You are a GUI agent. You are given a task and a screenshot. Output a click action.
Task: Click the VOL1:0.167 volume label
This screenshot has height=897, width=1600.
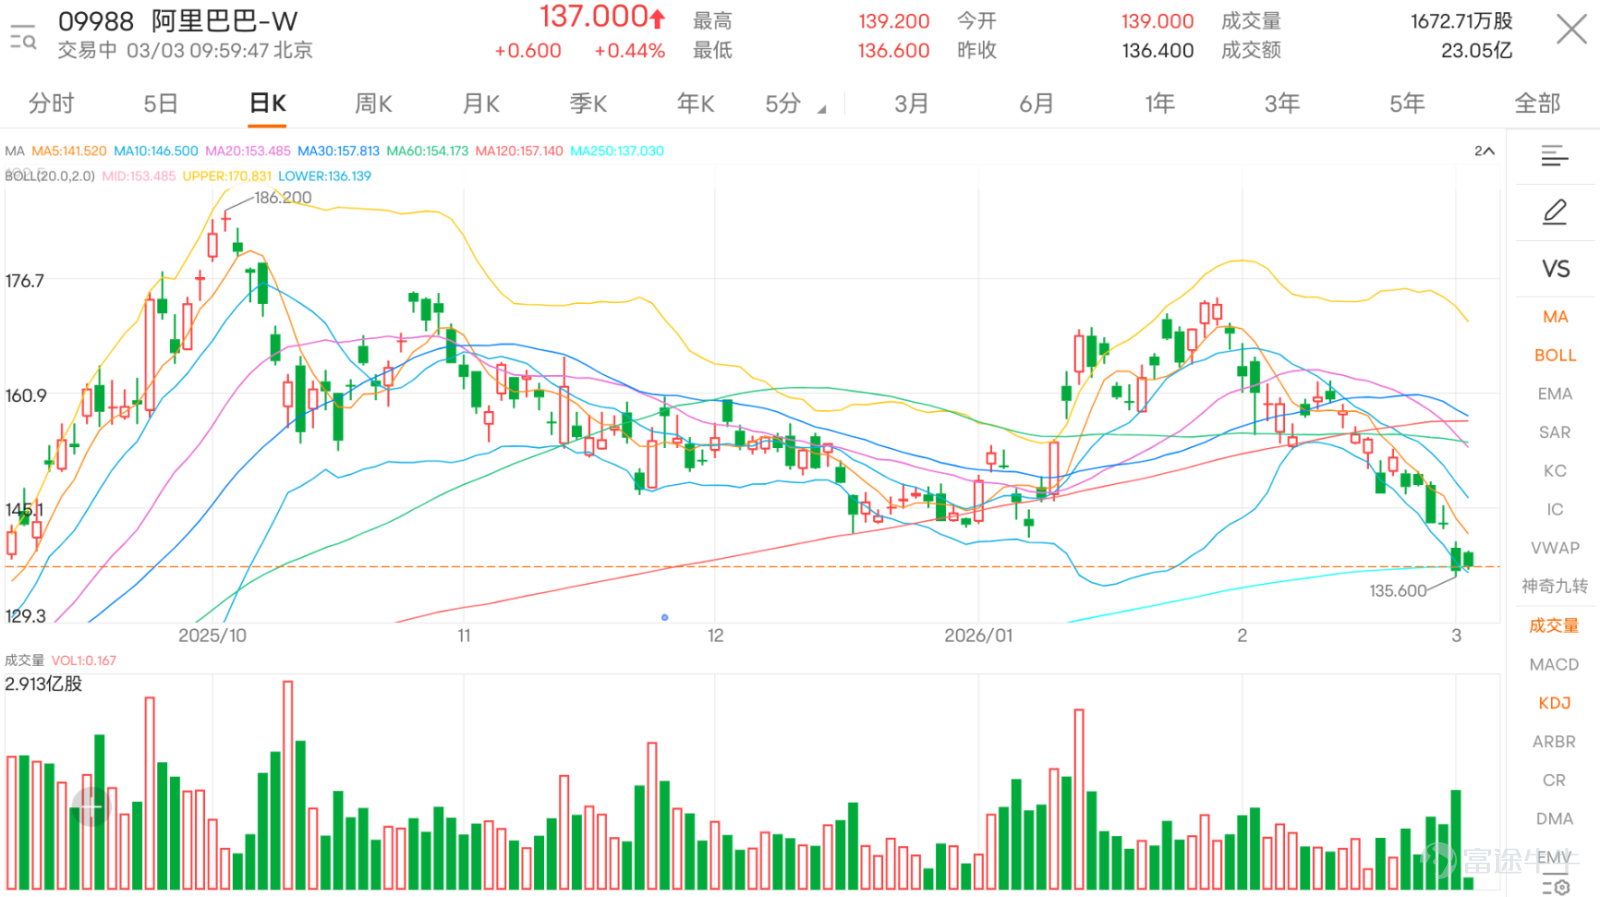coord(84,661)
